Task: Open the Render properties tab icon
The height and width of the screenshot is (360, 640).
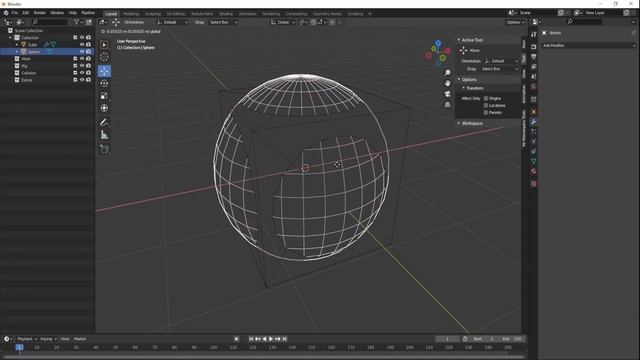Action: (x=533, y=47)
